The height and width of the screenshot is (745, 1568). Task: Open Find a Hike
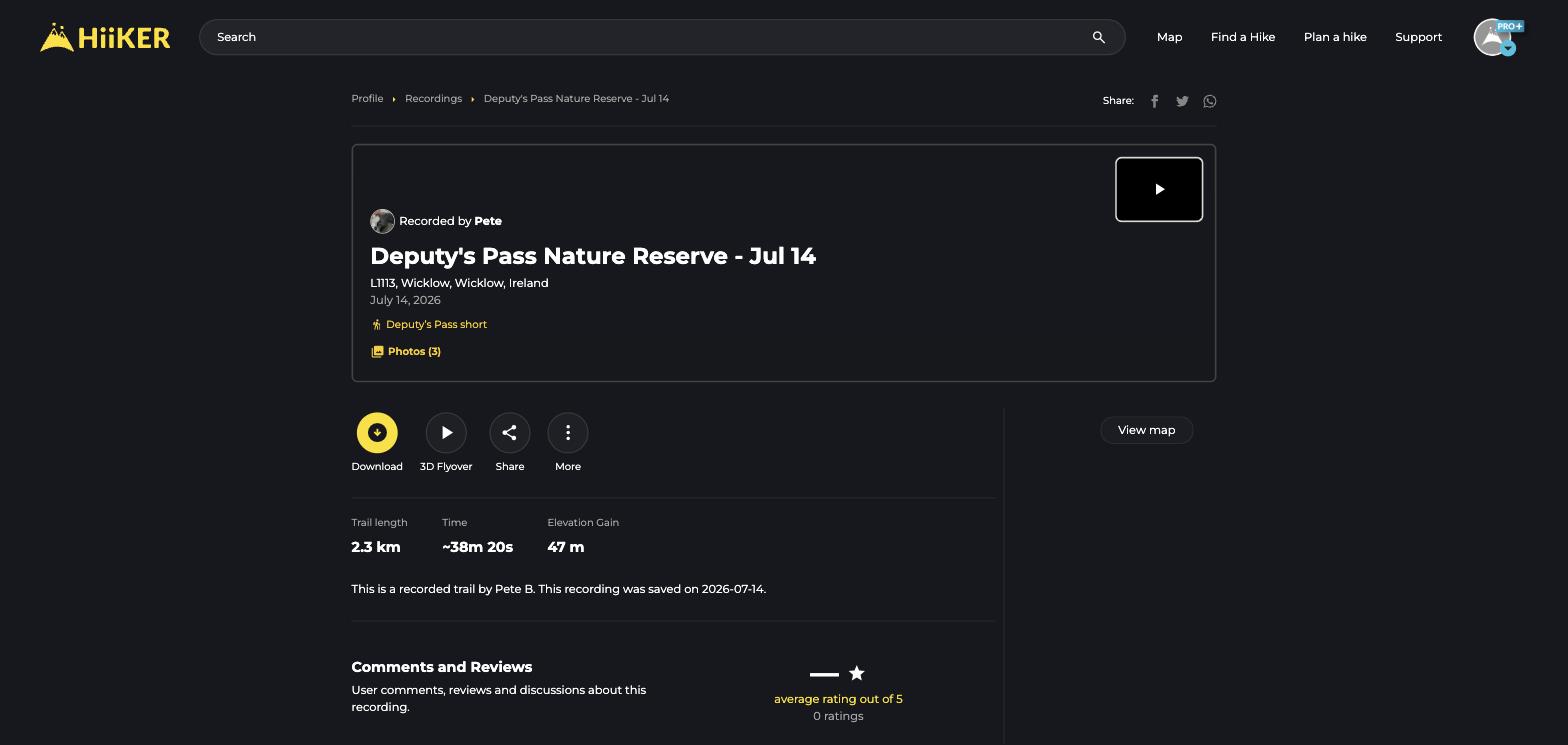click(x=1242, y=37)
